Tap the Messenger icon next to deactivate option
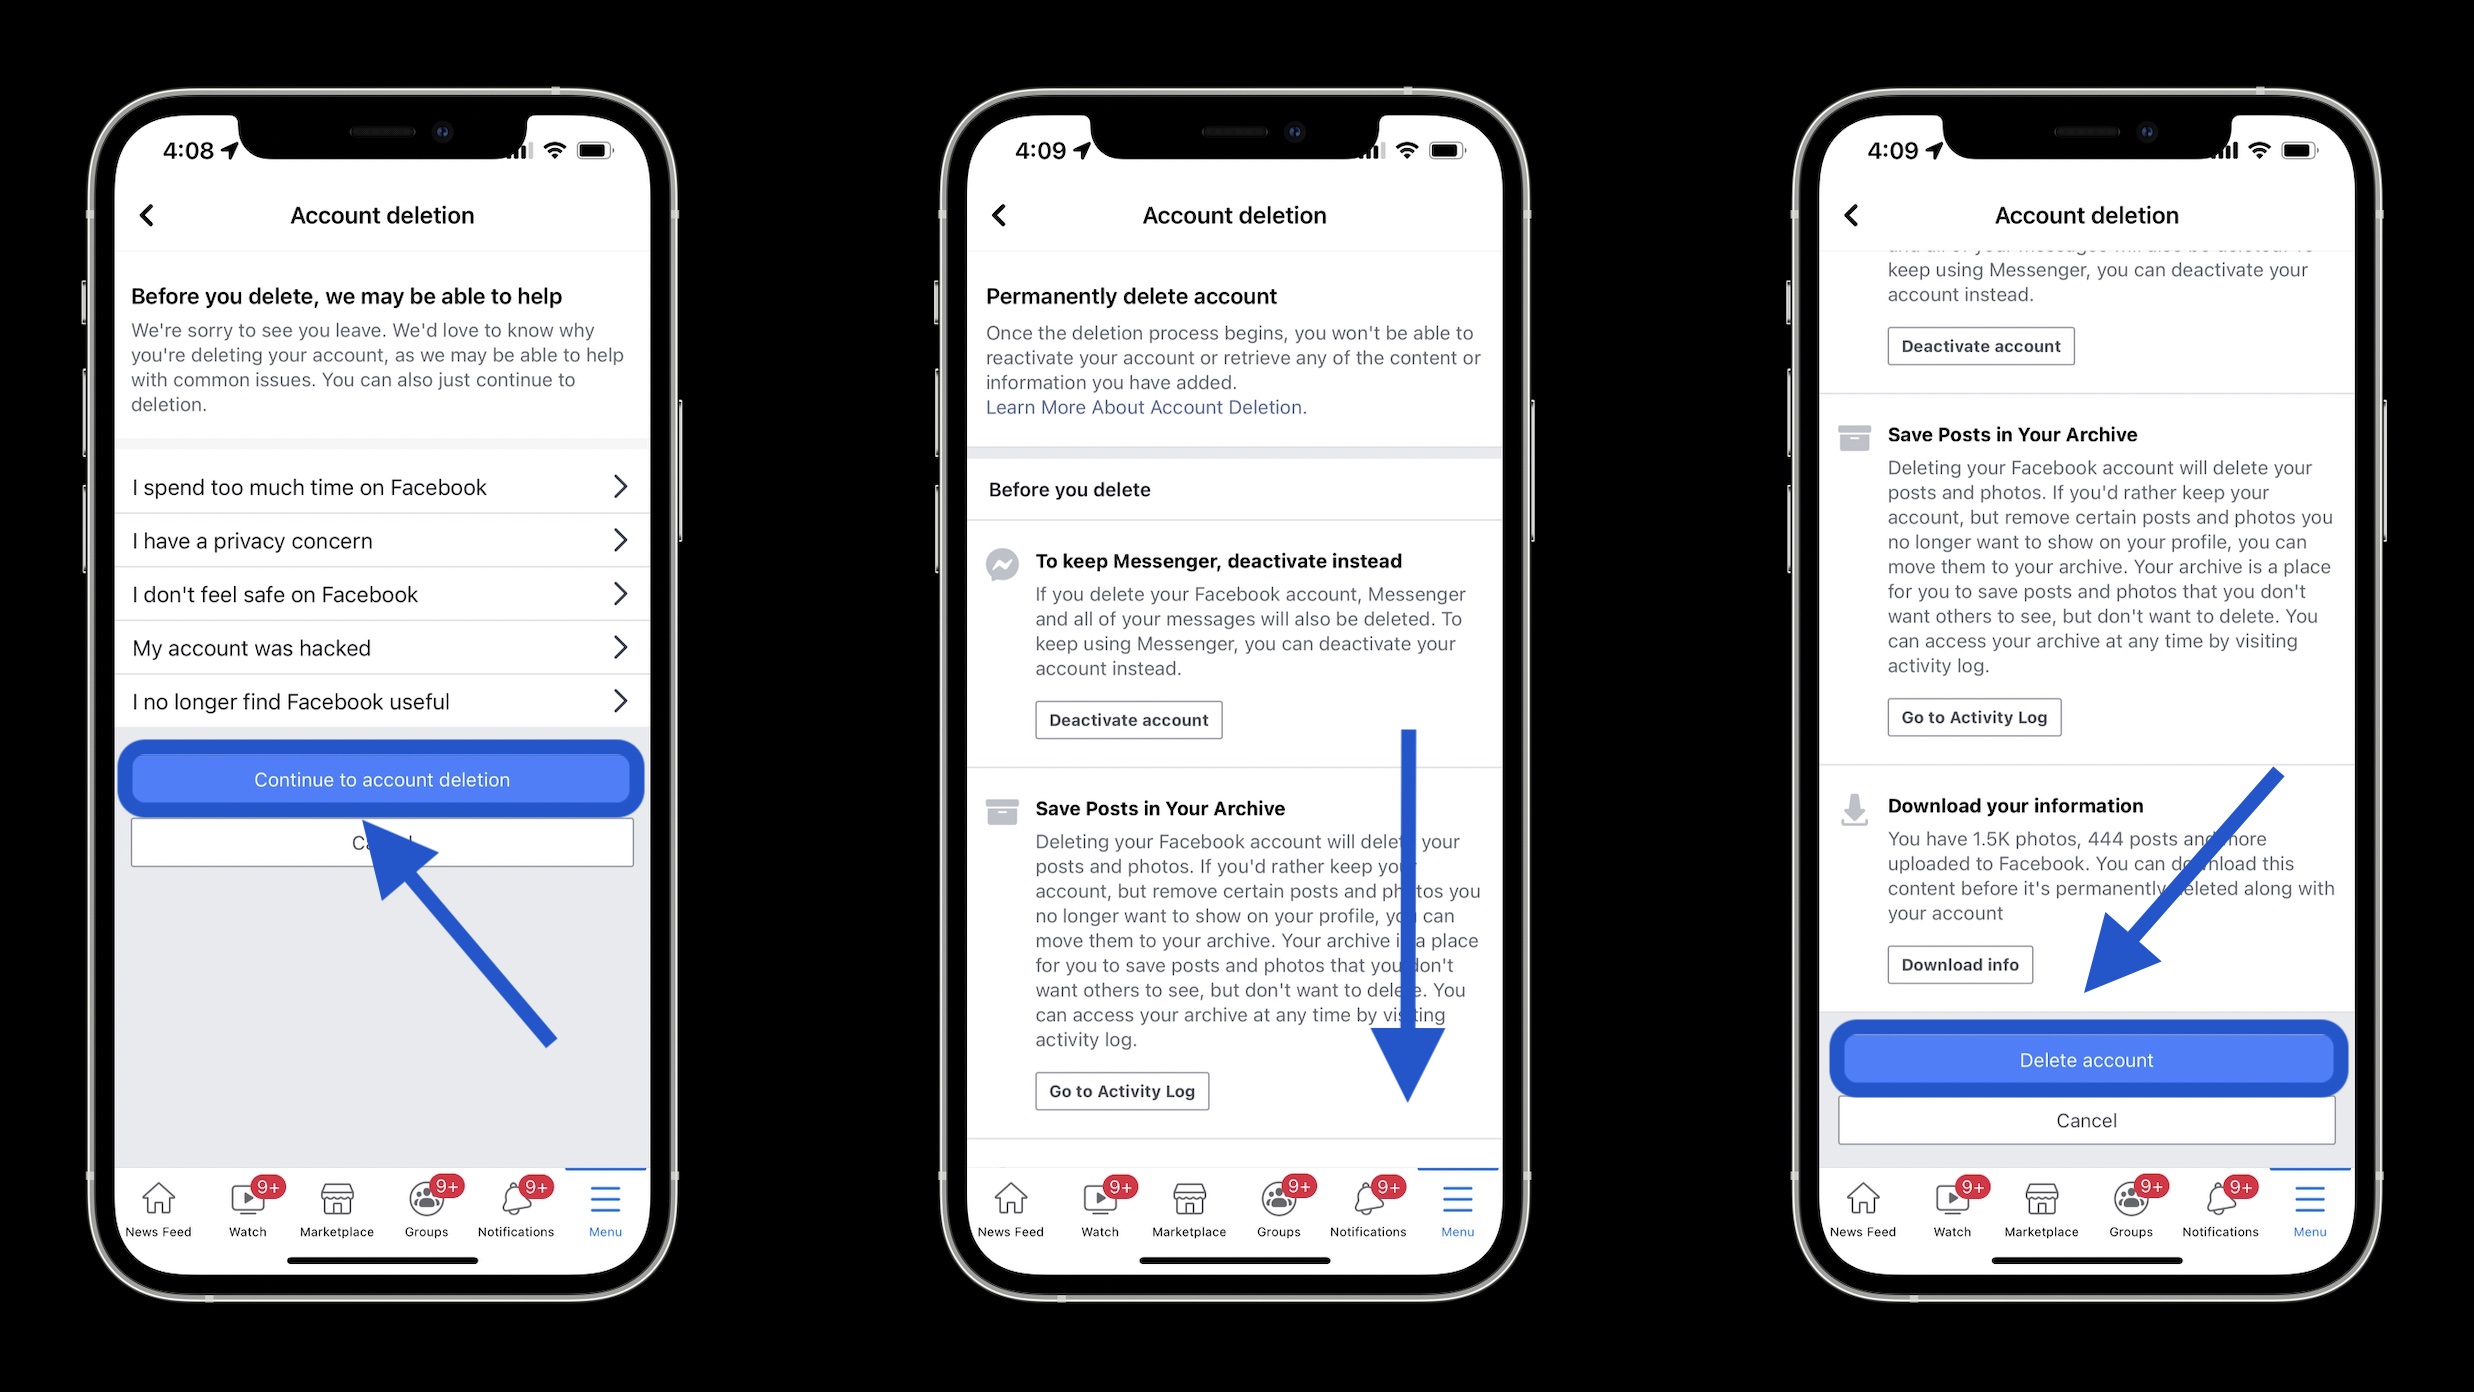The width and height of the screenshot is (2474, 1392). tap(1003, 561)
